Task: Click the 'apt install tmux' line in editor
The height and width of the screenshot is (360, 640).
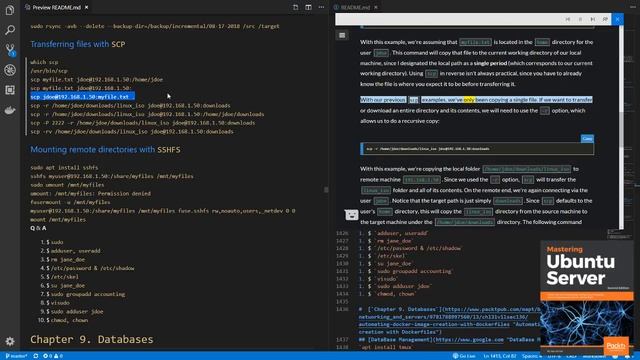Action: point(386,347)
